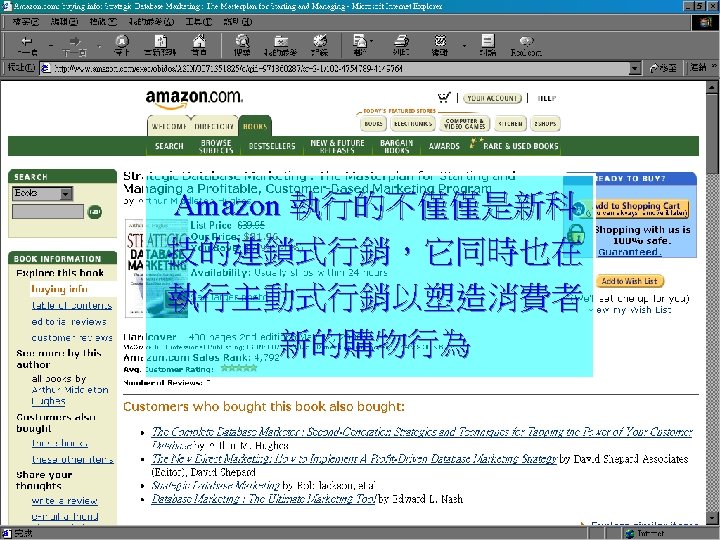
Task: Expand the address bar dropdown list
Action: 635,68
